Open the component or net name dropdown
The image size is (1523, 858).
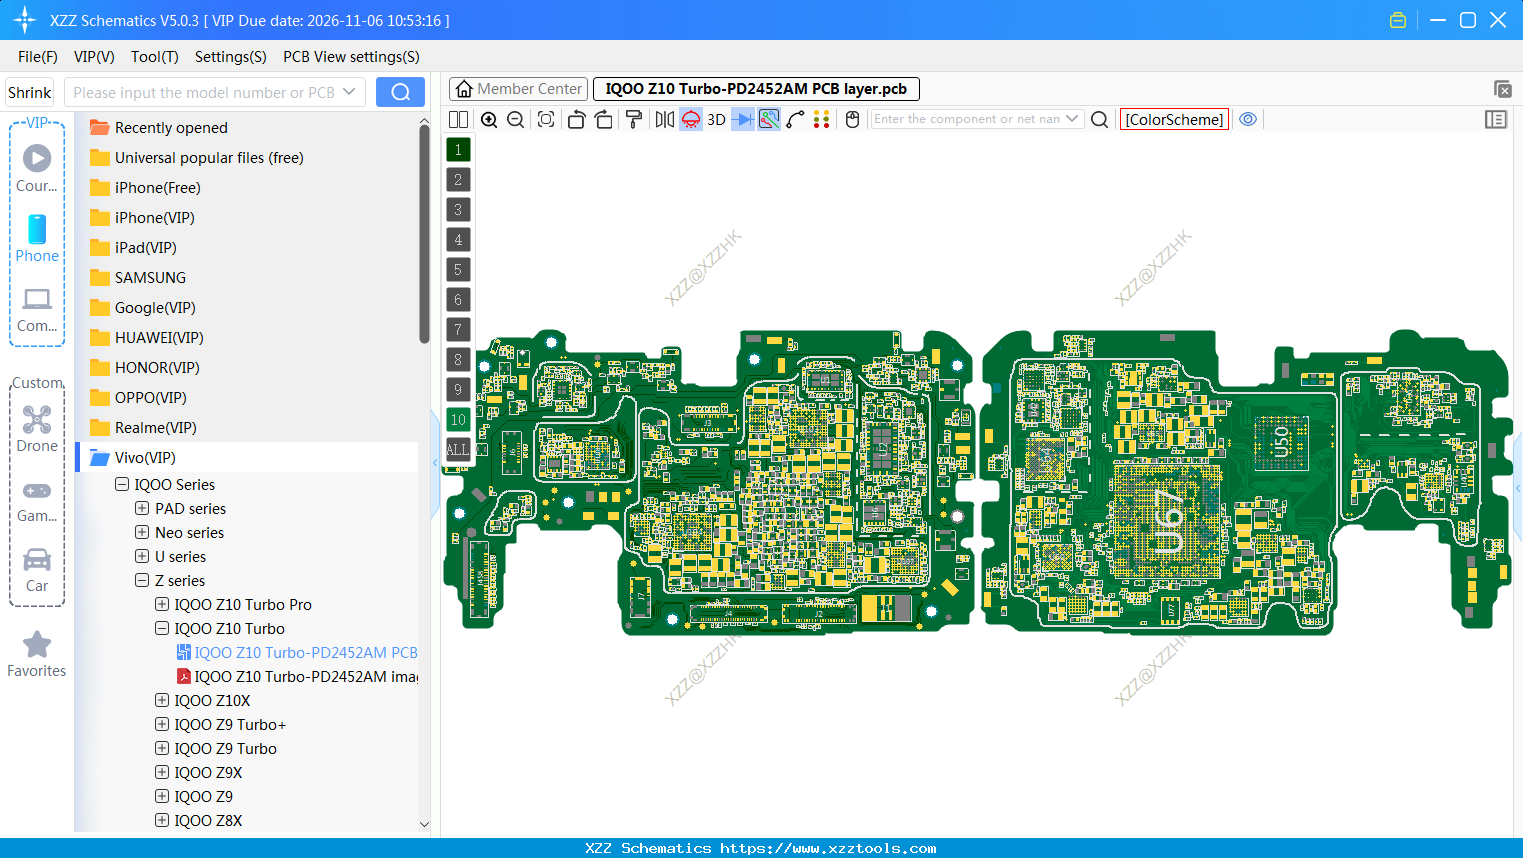point(1072,119)
